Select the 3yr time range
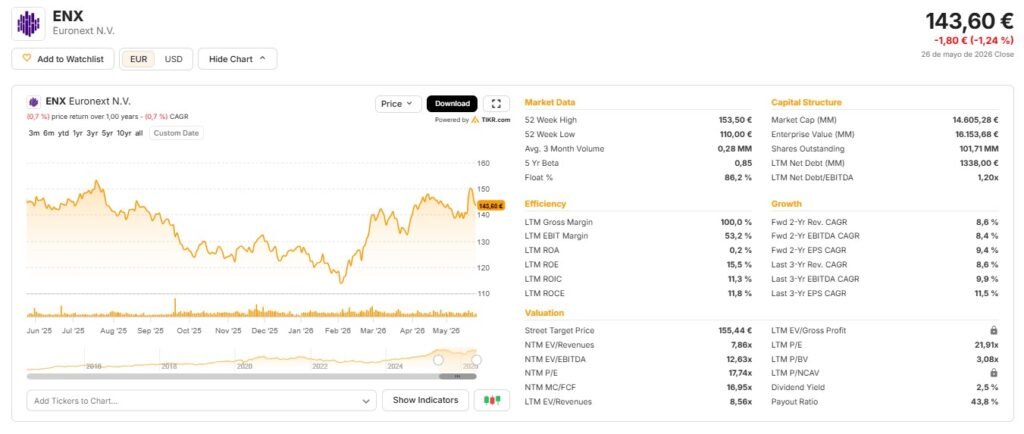 [93, 133]
